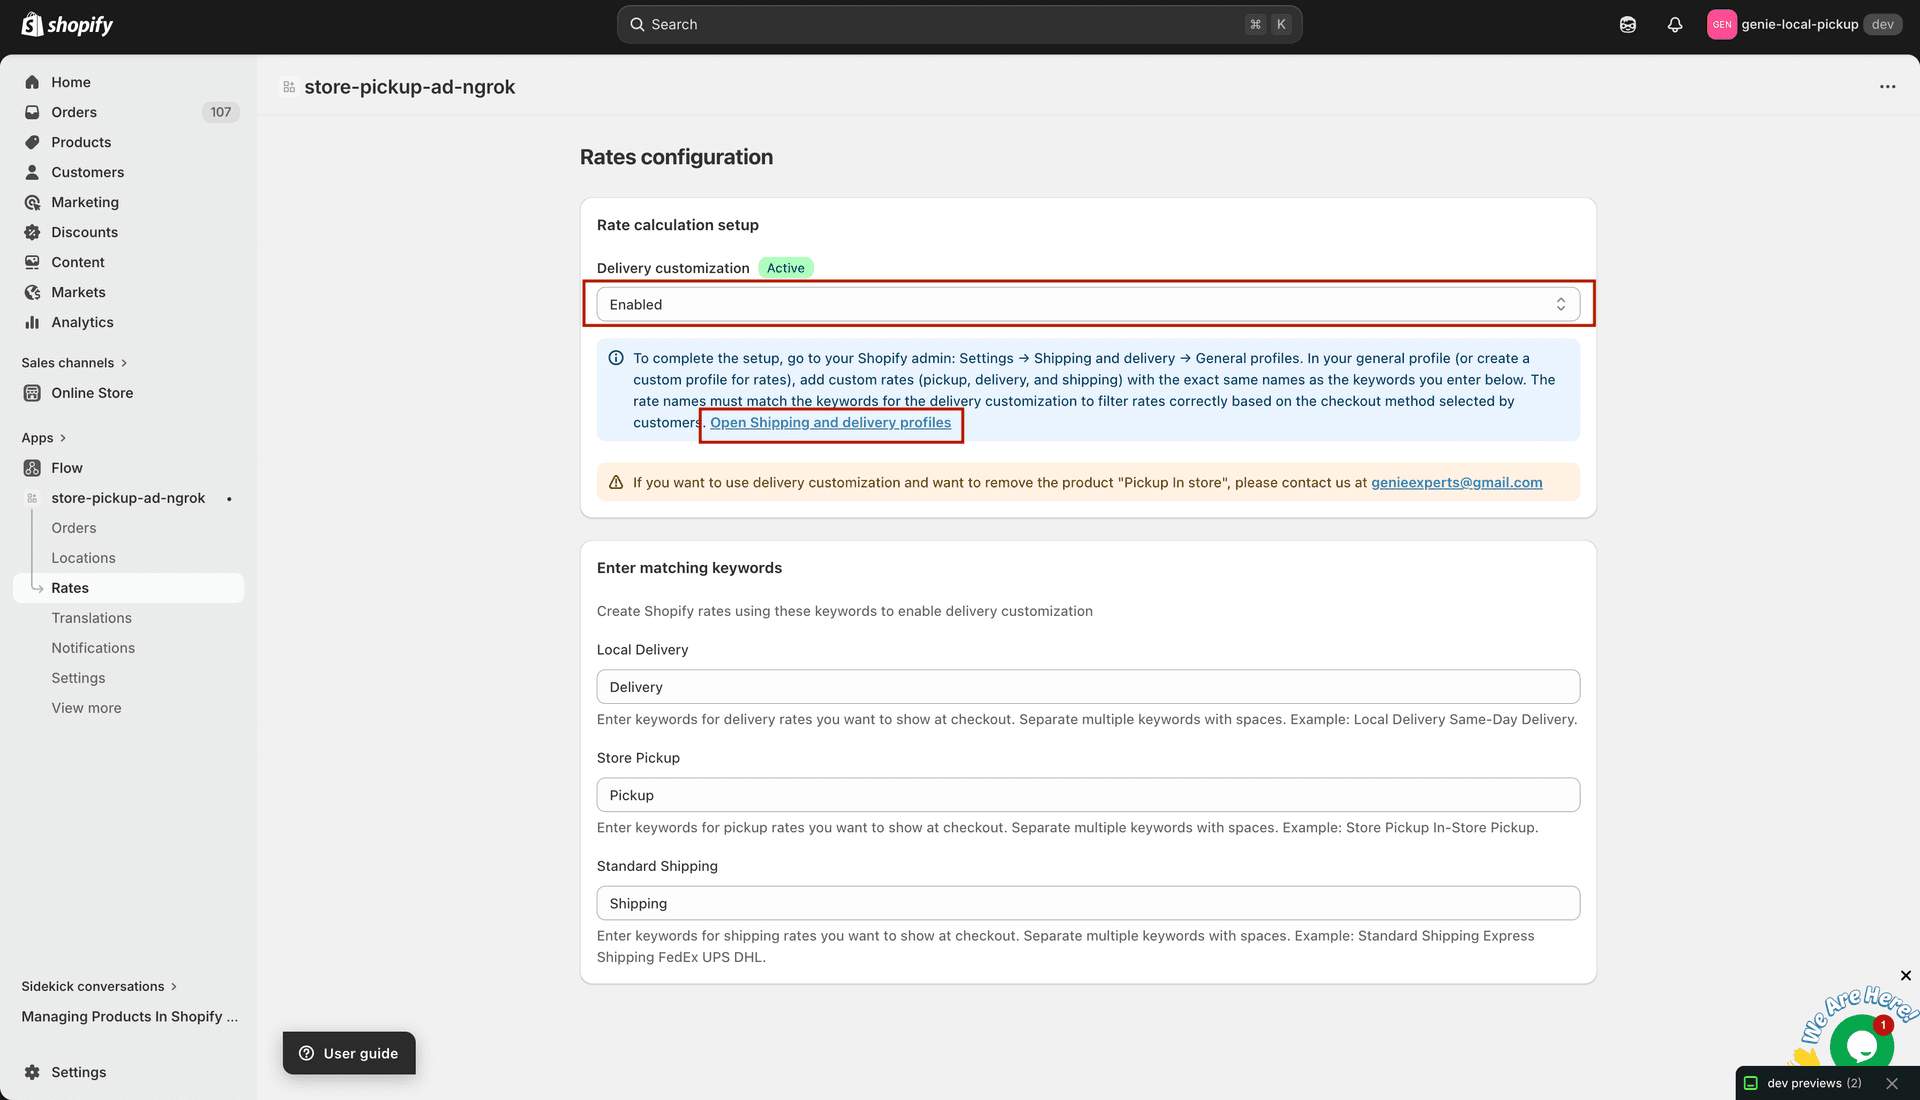Click the Local Delivery keywords field
Screen dimensions: 1920x1100
tap(1088, 687)
